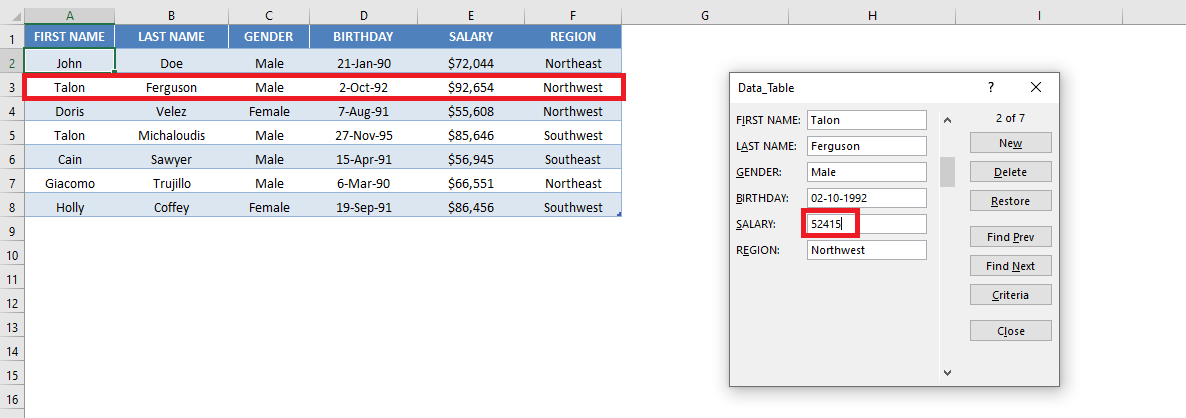
Task: Click the Restore button
Action: pyautogui.click(x=1011, y=201)
